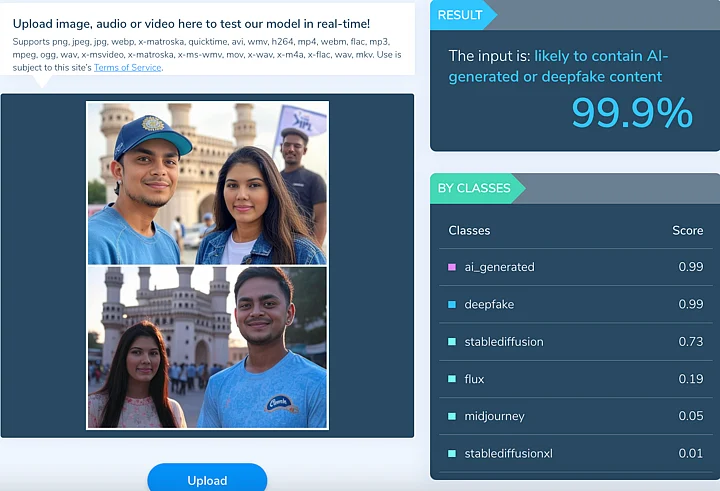Screen dimensions: 720x491
Task: Click the Score column header
Action: [x=687, y=230]
